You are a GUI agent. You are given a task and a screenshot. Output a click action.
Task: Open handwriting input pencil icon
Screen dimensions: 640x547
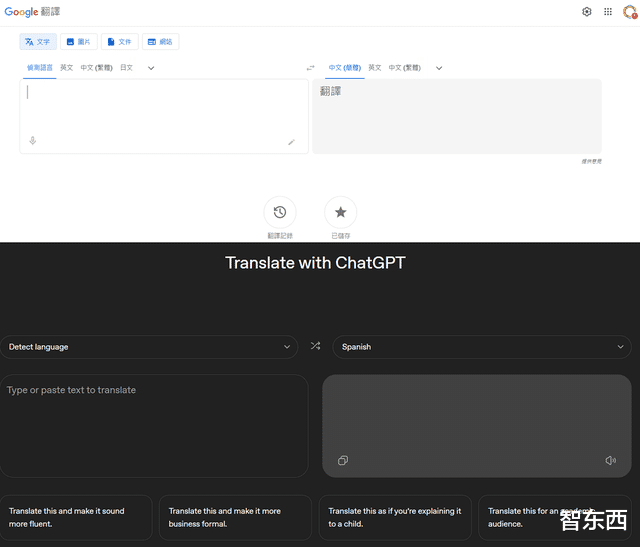coord(291,142)
